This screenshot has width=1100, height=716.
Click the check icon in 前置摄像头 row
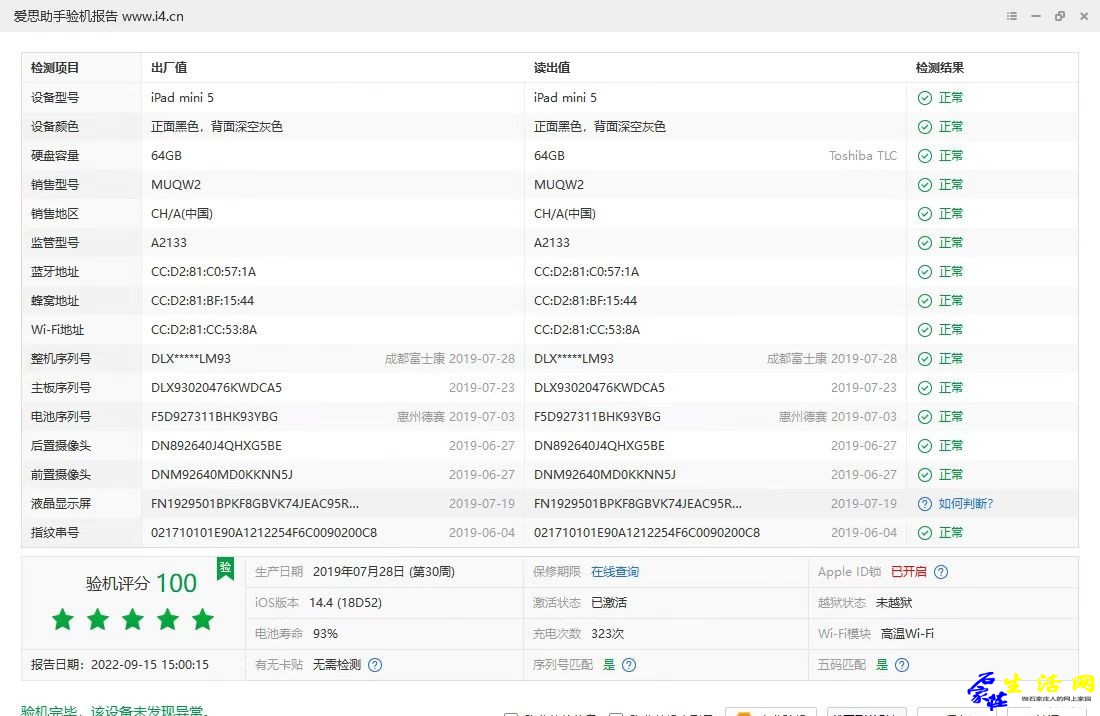tap(925, 475)
